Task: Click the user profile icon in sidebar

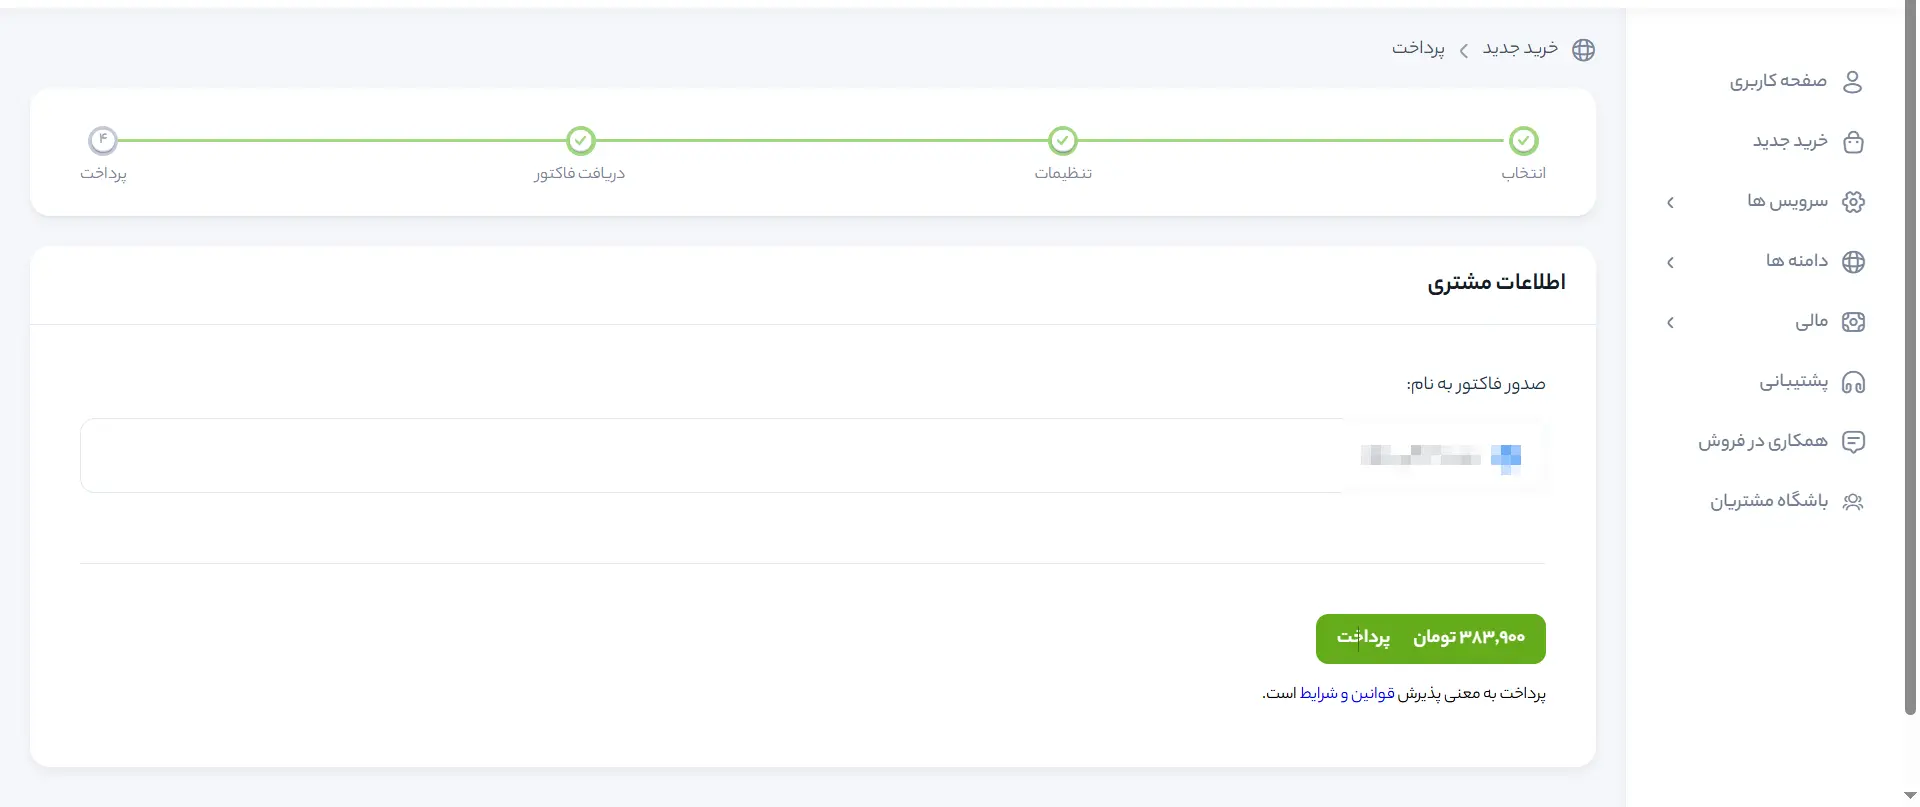Action: [1852, 81]
